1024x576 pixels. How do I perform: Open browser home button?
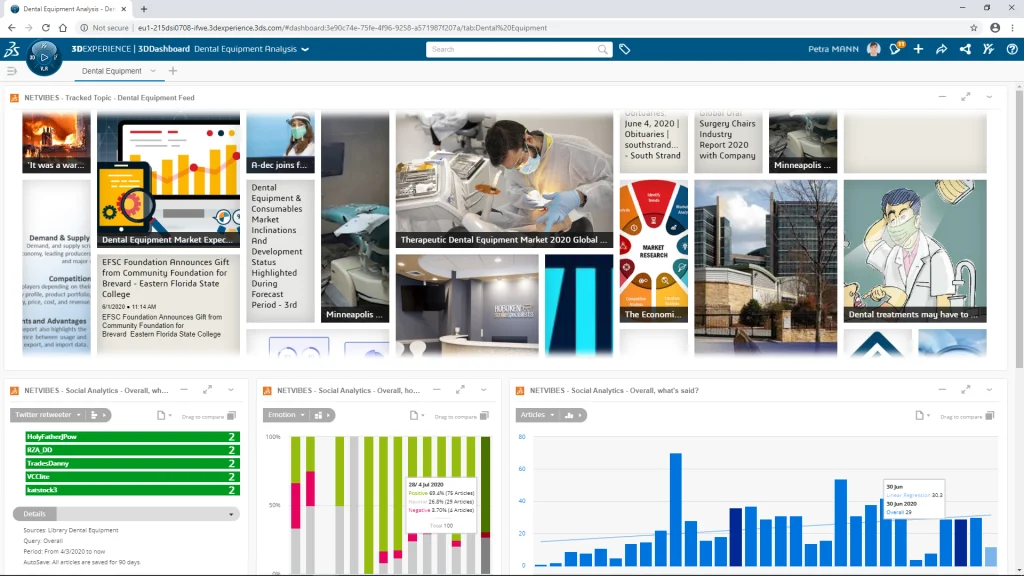63,27
